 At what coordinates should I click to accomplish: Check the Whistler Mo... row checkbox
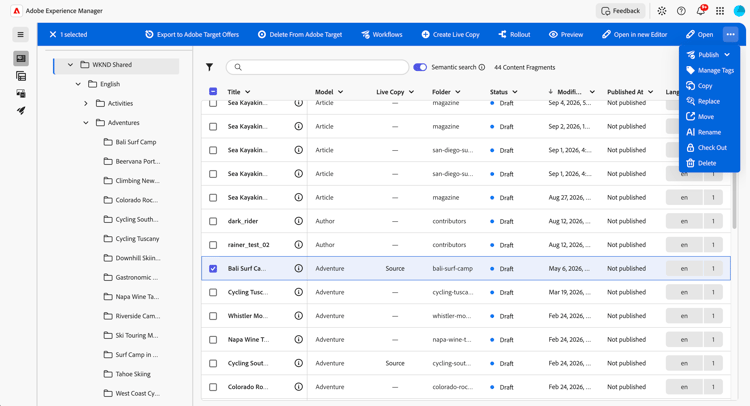pyautogui.click(x=213, y=316)
